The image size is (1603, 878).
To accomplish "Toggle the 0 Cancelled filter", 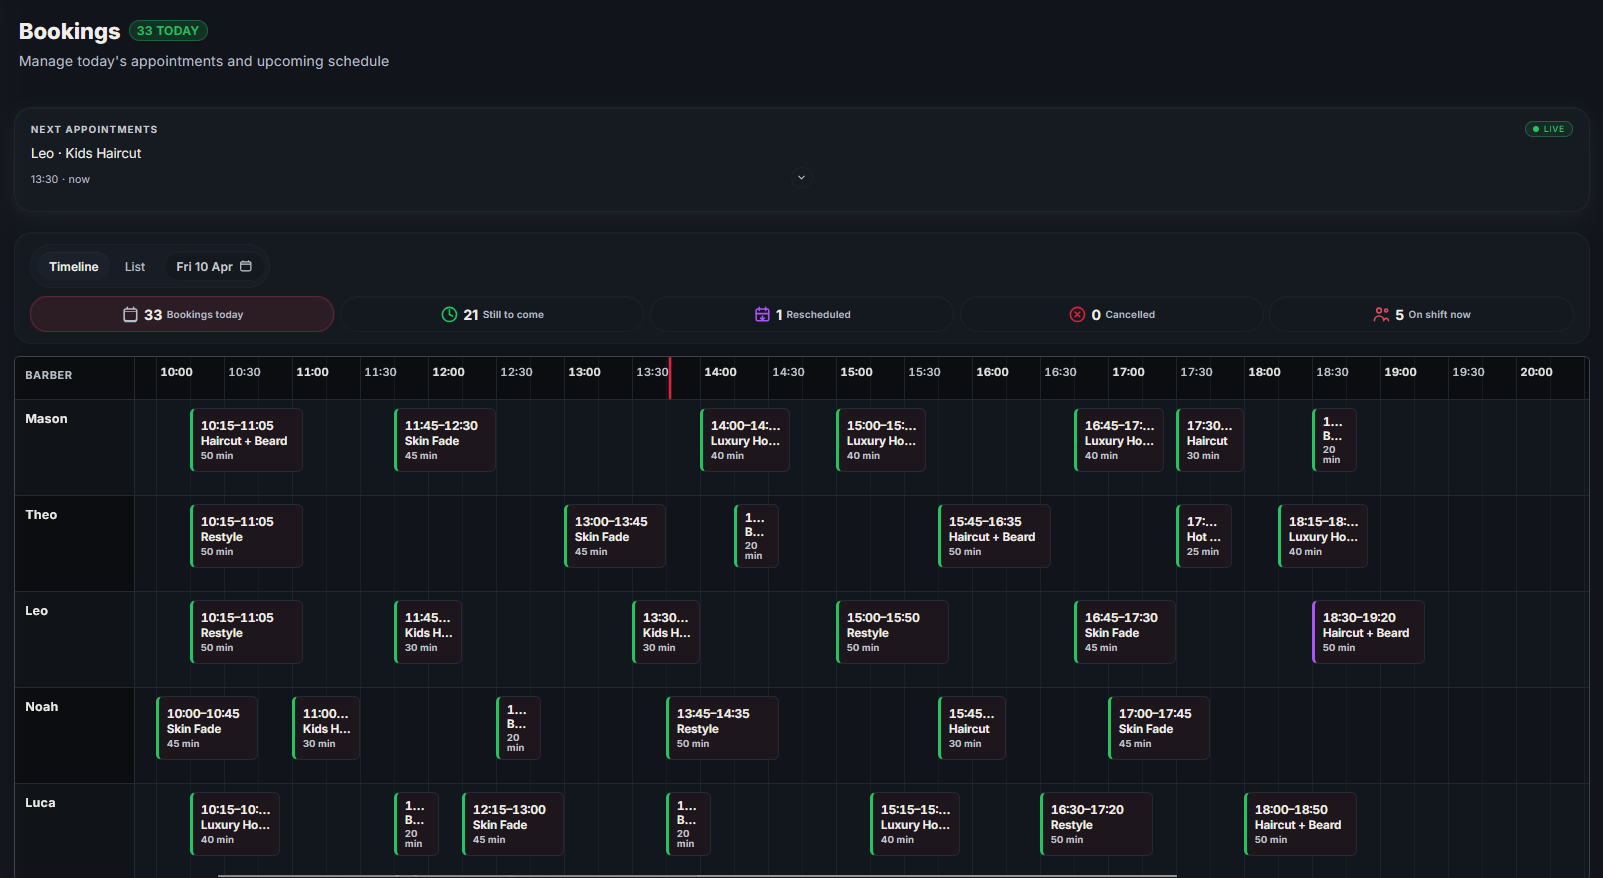I will point(1112,315).
